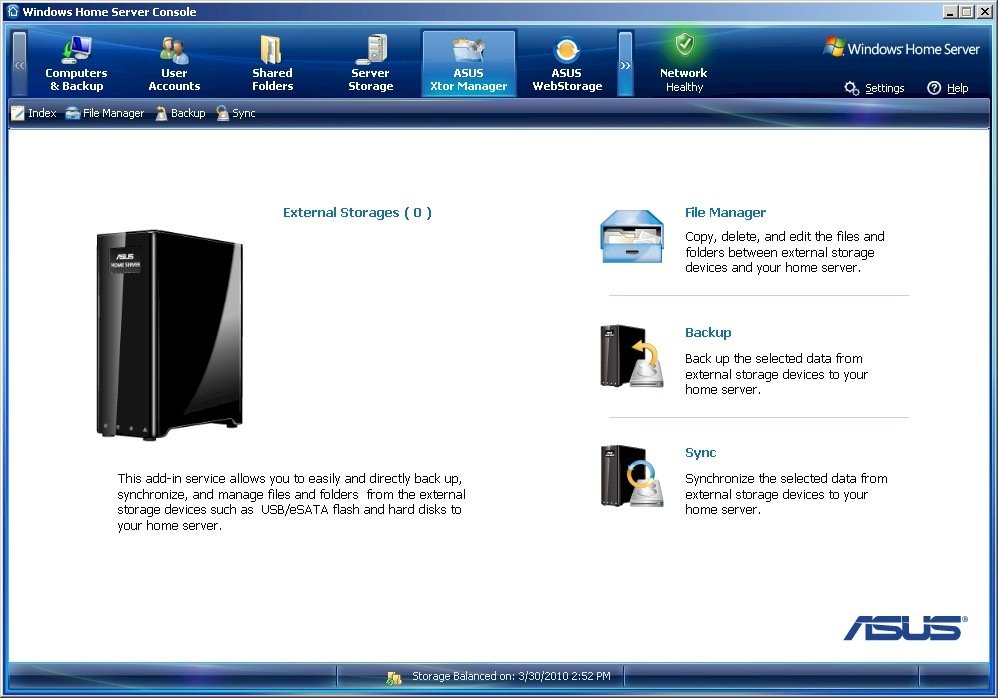The width and height of the screenshot is (998, 698).
Task: Click the User Accounts people icon
Action: coord(174,50)
